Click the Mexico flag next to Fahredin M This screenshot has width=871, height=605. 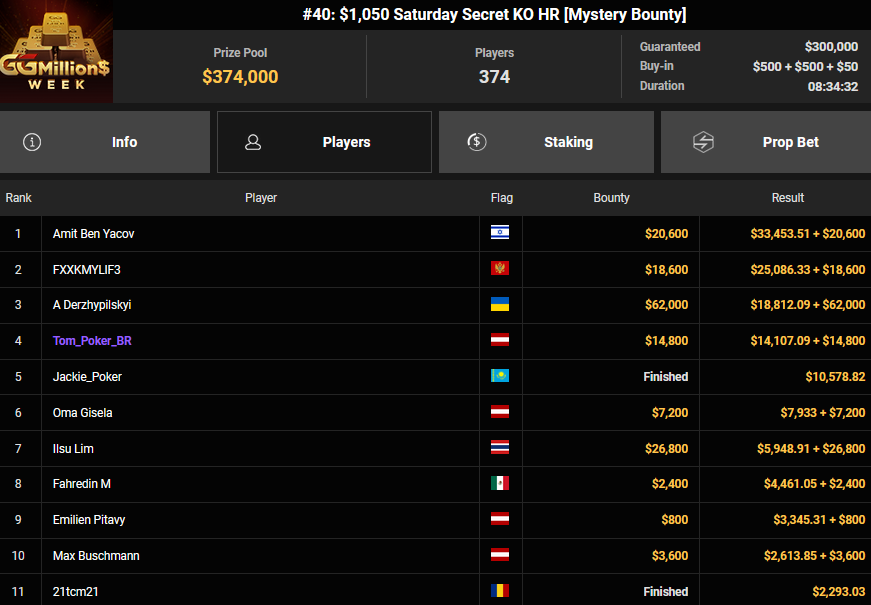[500, 484]
